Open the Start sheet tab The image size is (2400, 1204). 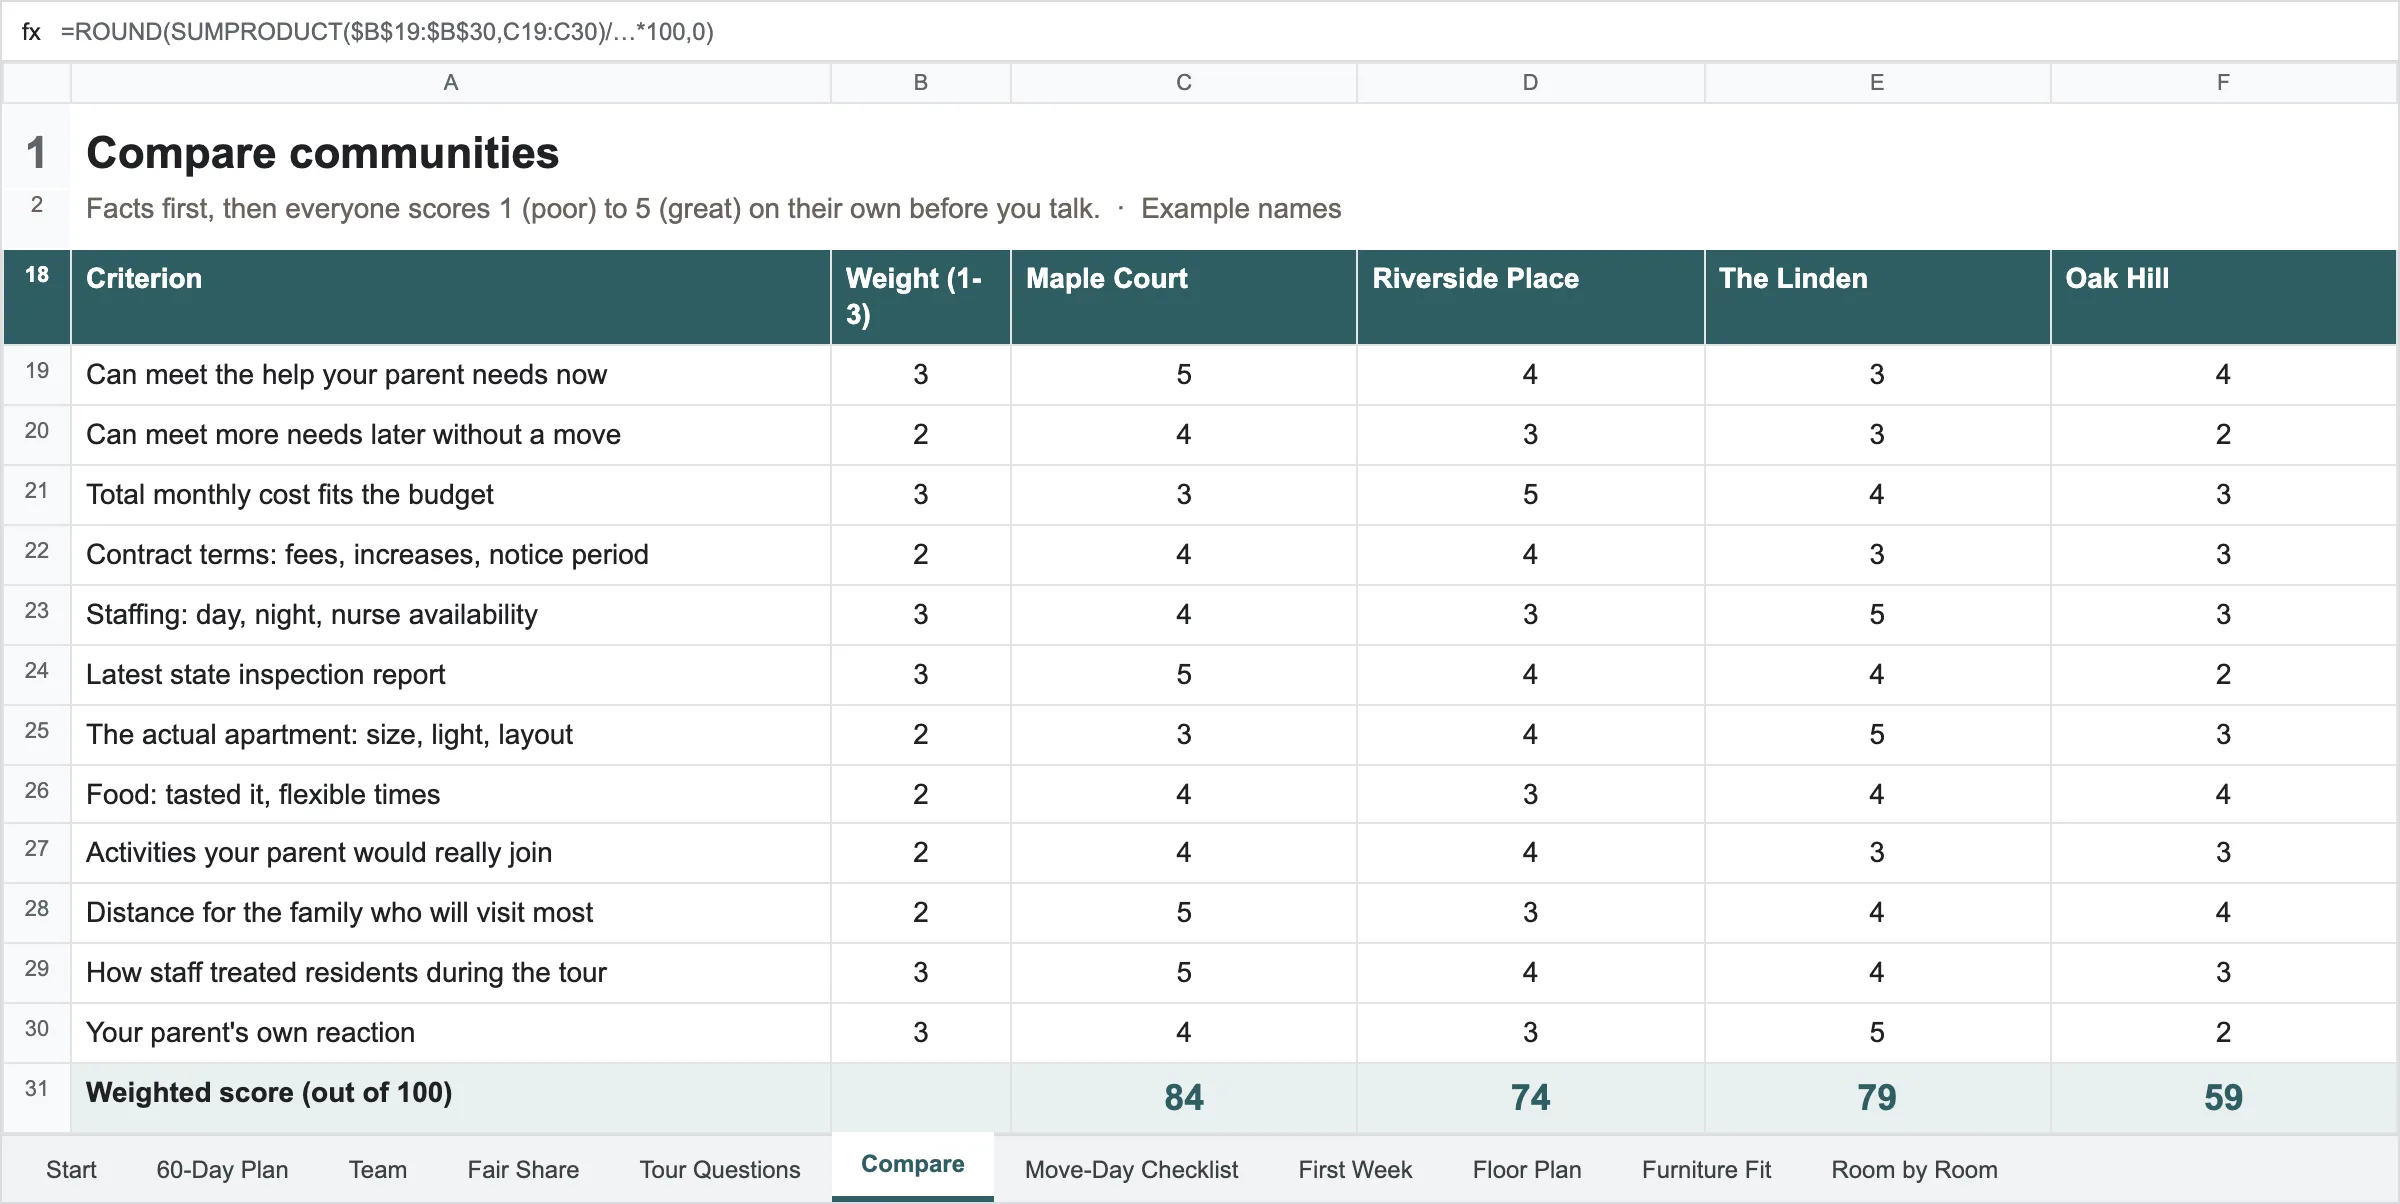pyautogui.click(x=71, y=1169)
